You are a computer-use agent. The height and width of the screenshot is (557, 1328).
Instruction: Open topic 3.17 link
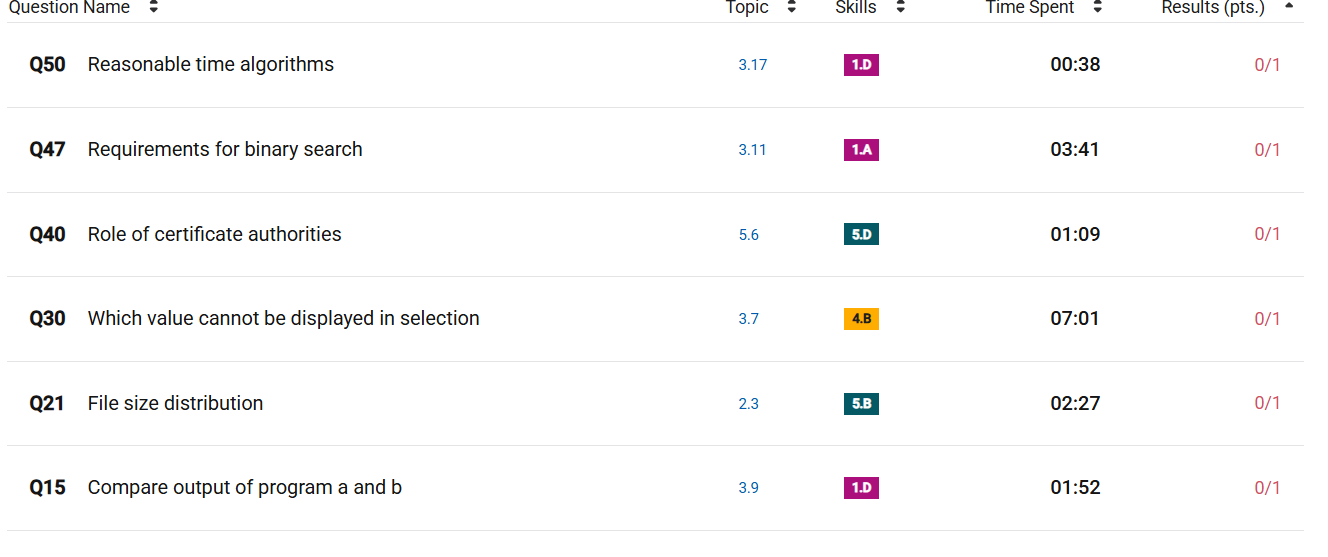coord(753,65)
